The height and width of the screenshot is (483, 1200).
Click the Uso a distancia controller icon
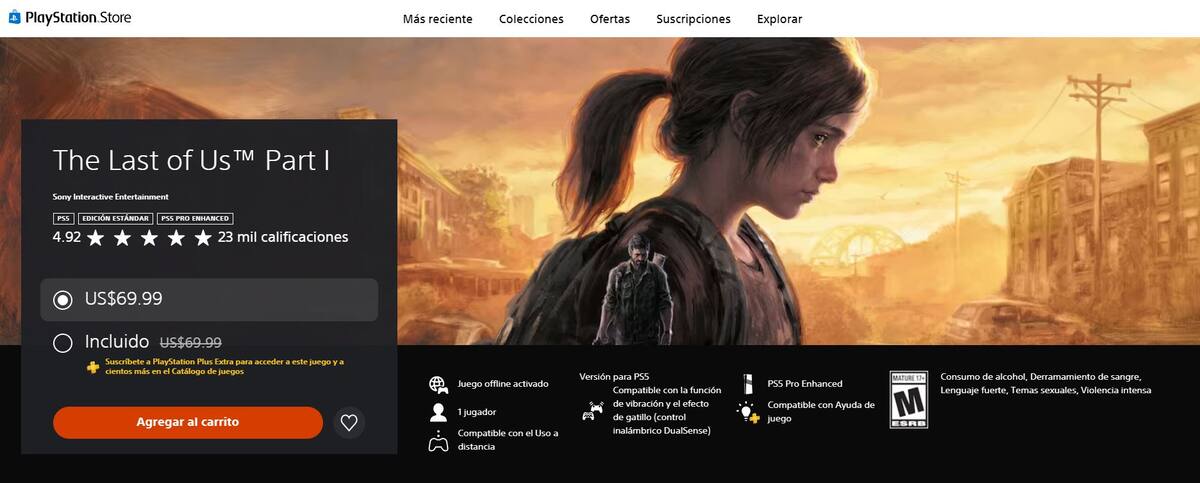click(x=438, y=441)
